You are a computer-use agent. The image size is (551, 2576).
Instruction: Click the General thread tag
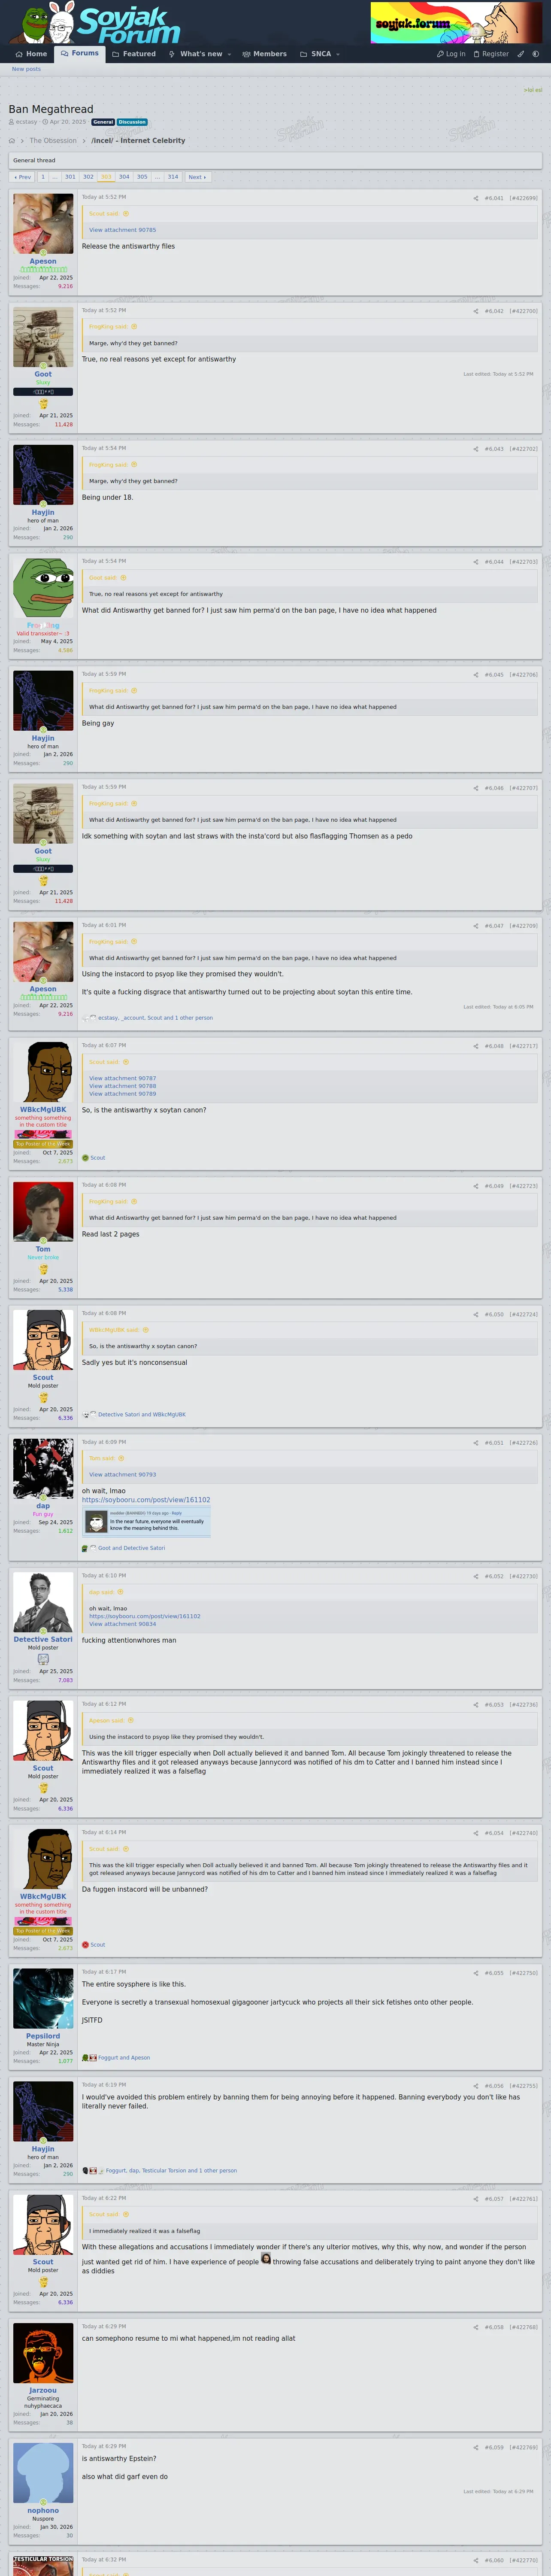tap(103, 122)
